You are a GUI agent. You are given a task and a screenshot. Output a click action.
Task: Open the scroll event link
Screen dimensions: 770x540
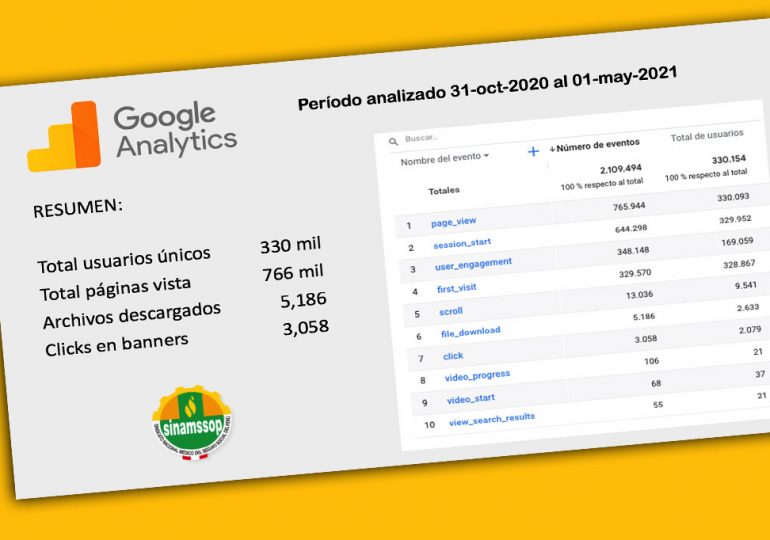pyautogui.click(x=451, y=311)
